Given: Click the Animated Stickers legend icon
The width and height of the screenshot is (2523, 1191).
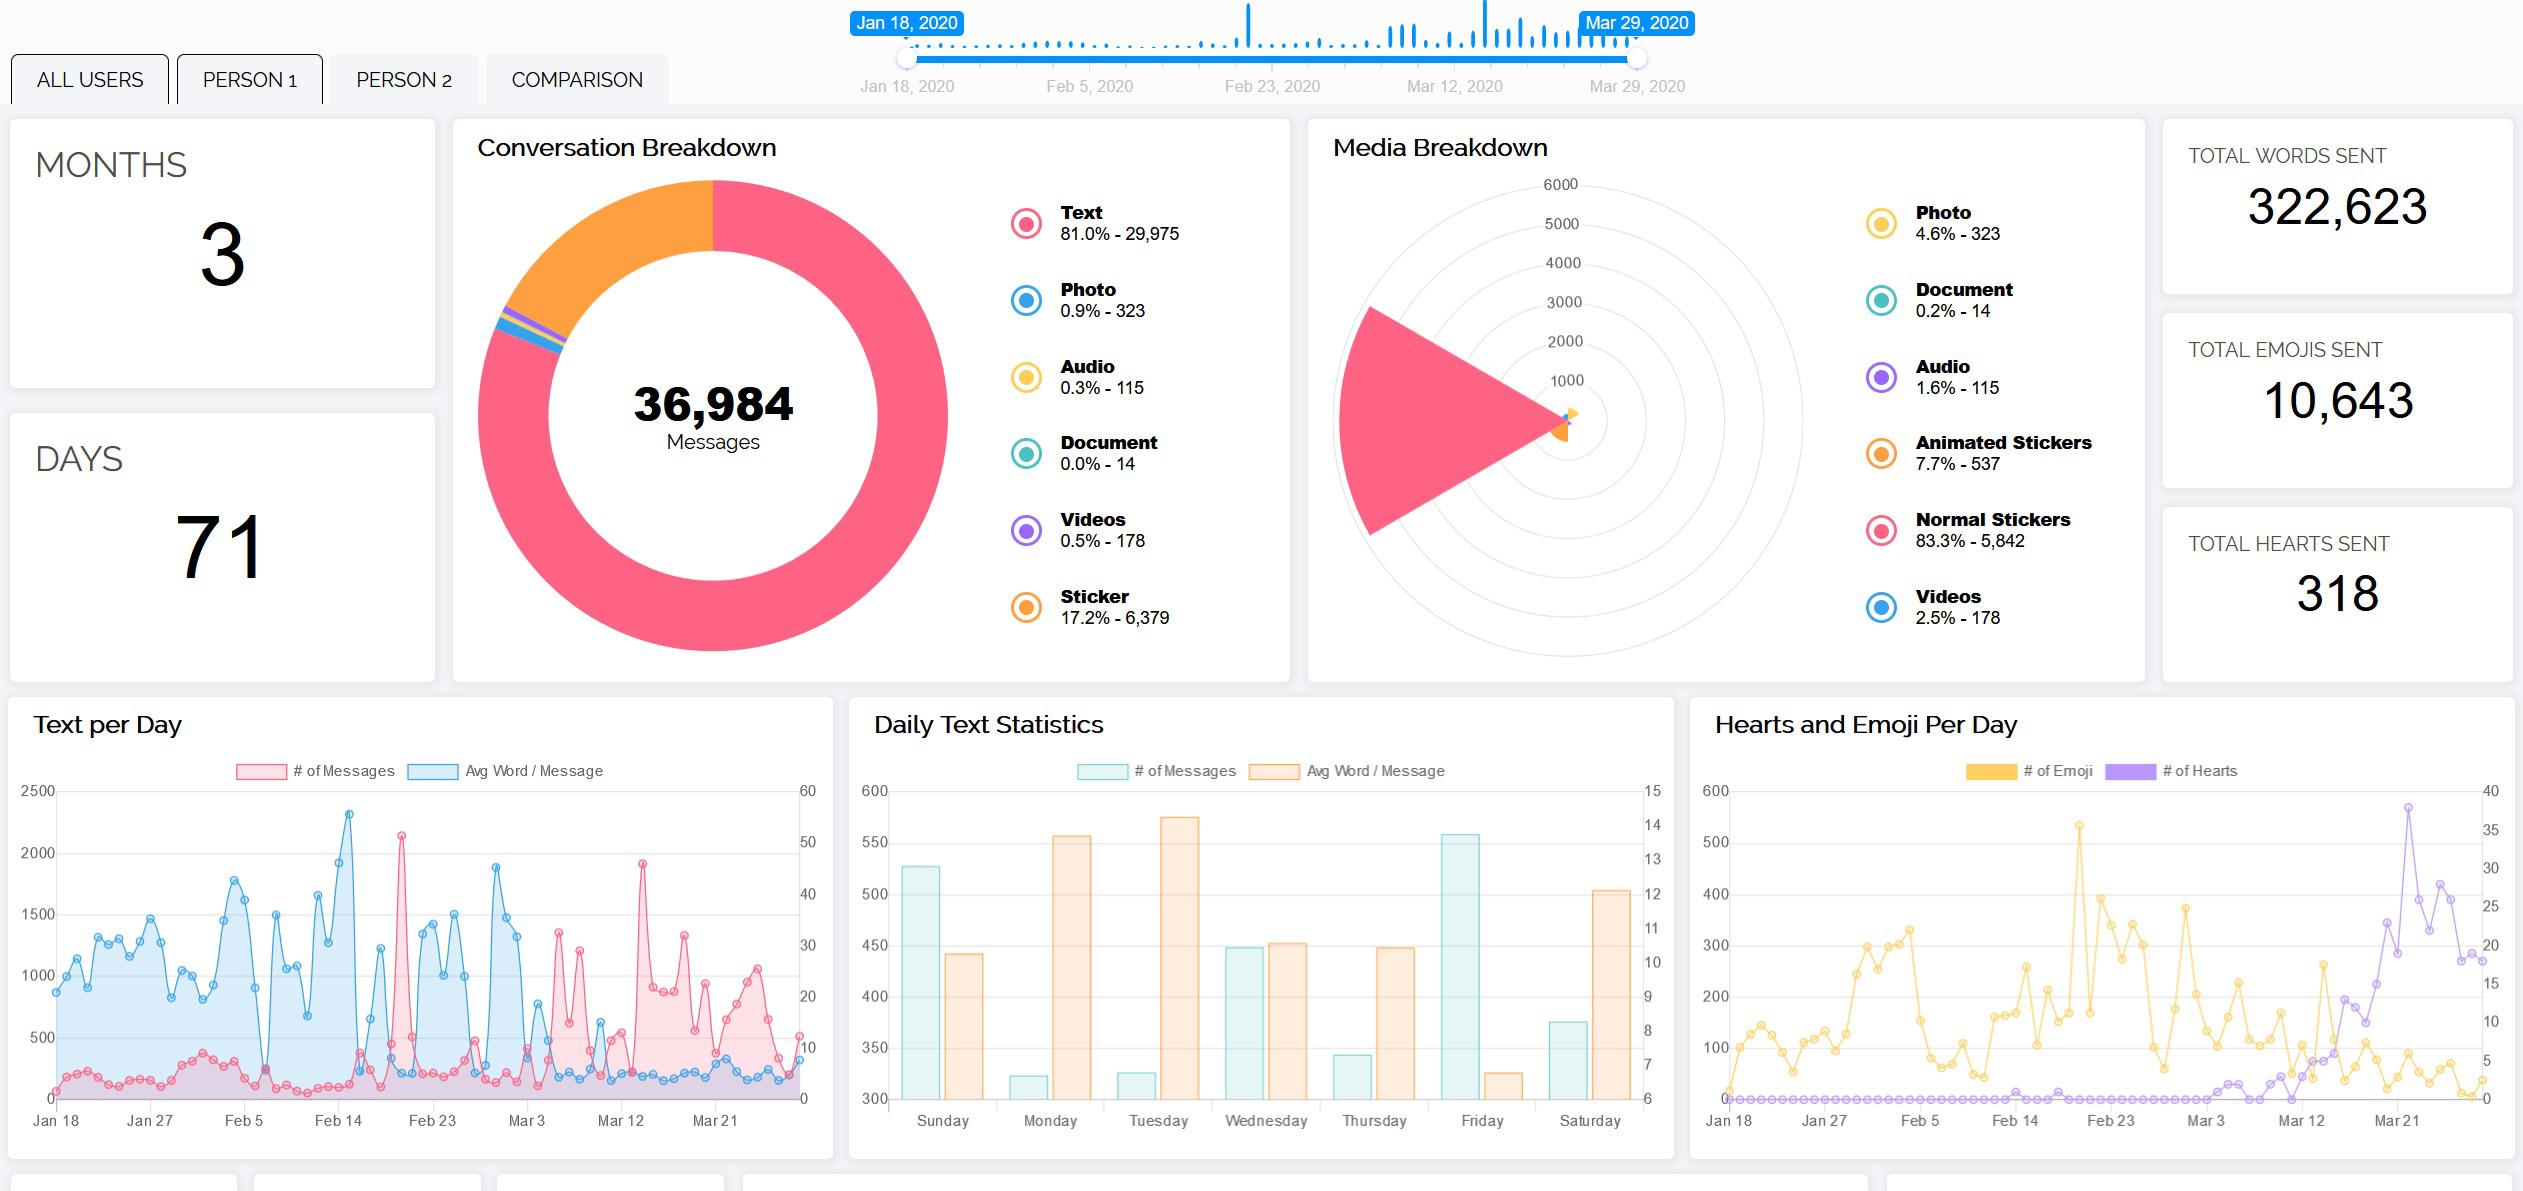Looking at the screenshot, I should tap(1881, 453).
